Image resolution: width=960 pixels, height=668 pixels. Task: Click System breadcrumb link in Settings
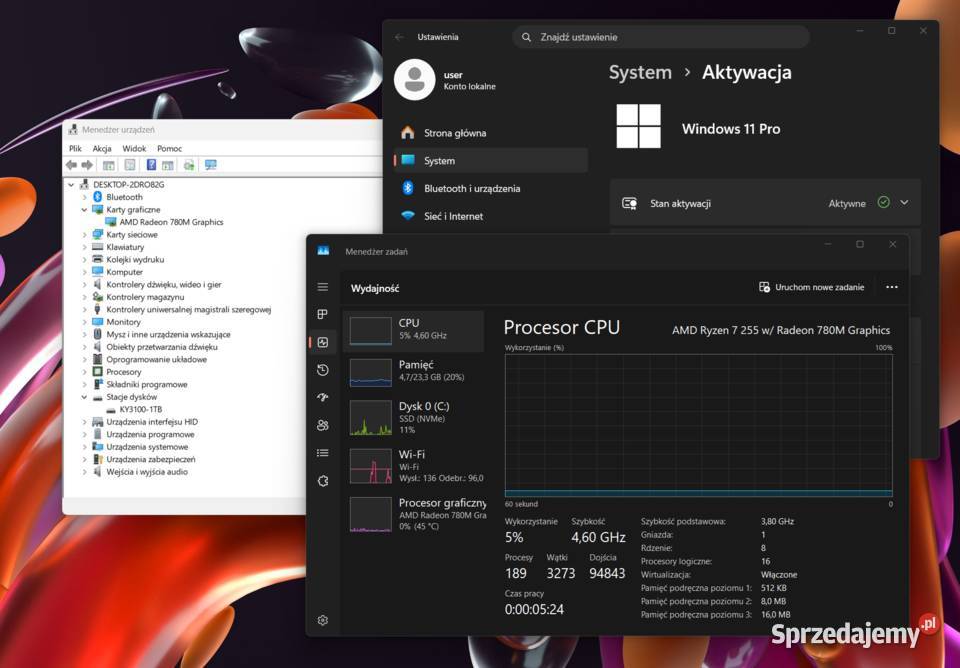640,72
